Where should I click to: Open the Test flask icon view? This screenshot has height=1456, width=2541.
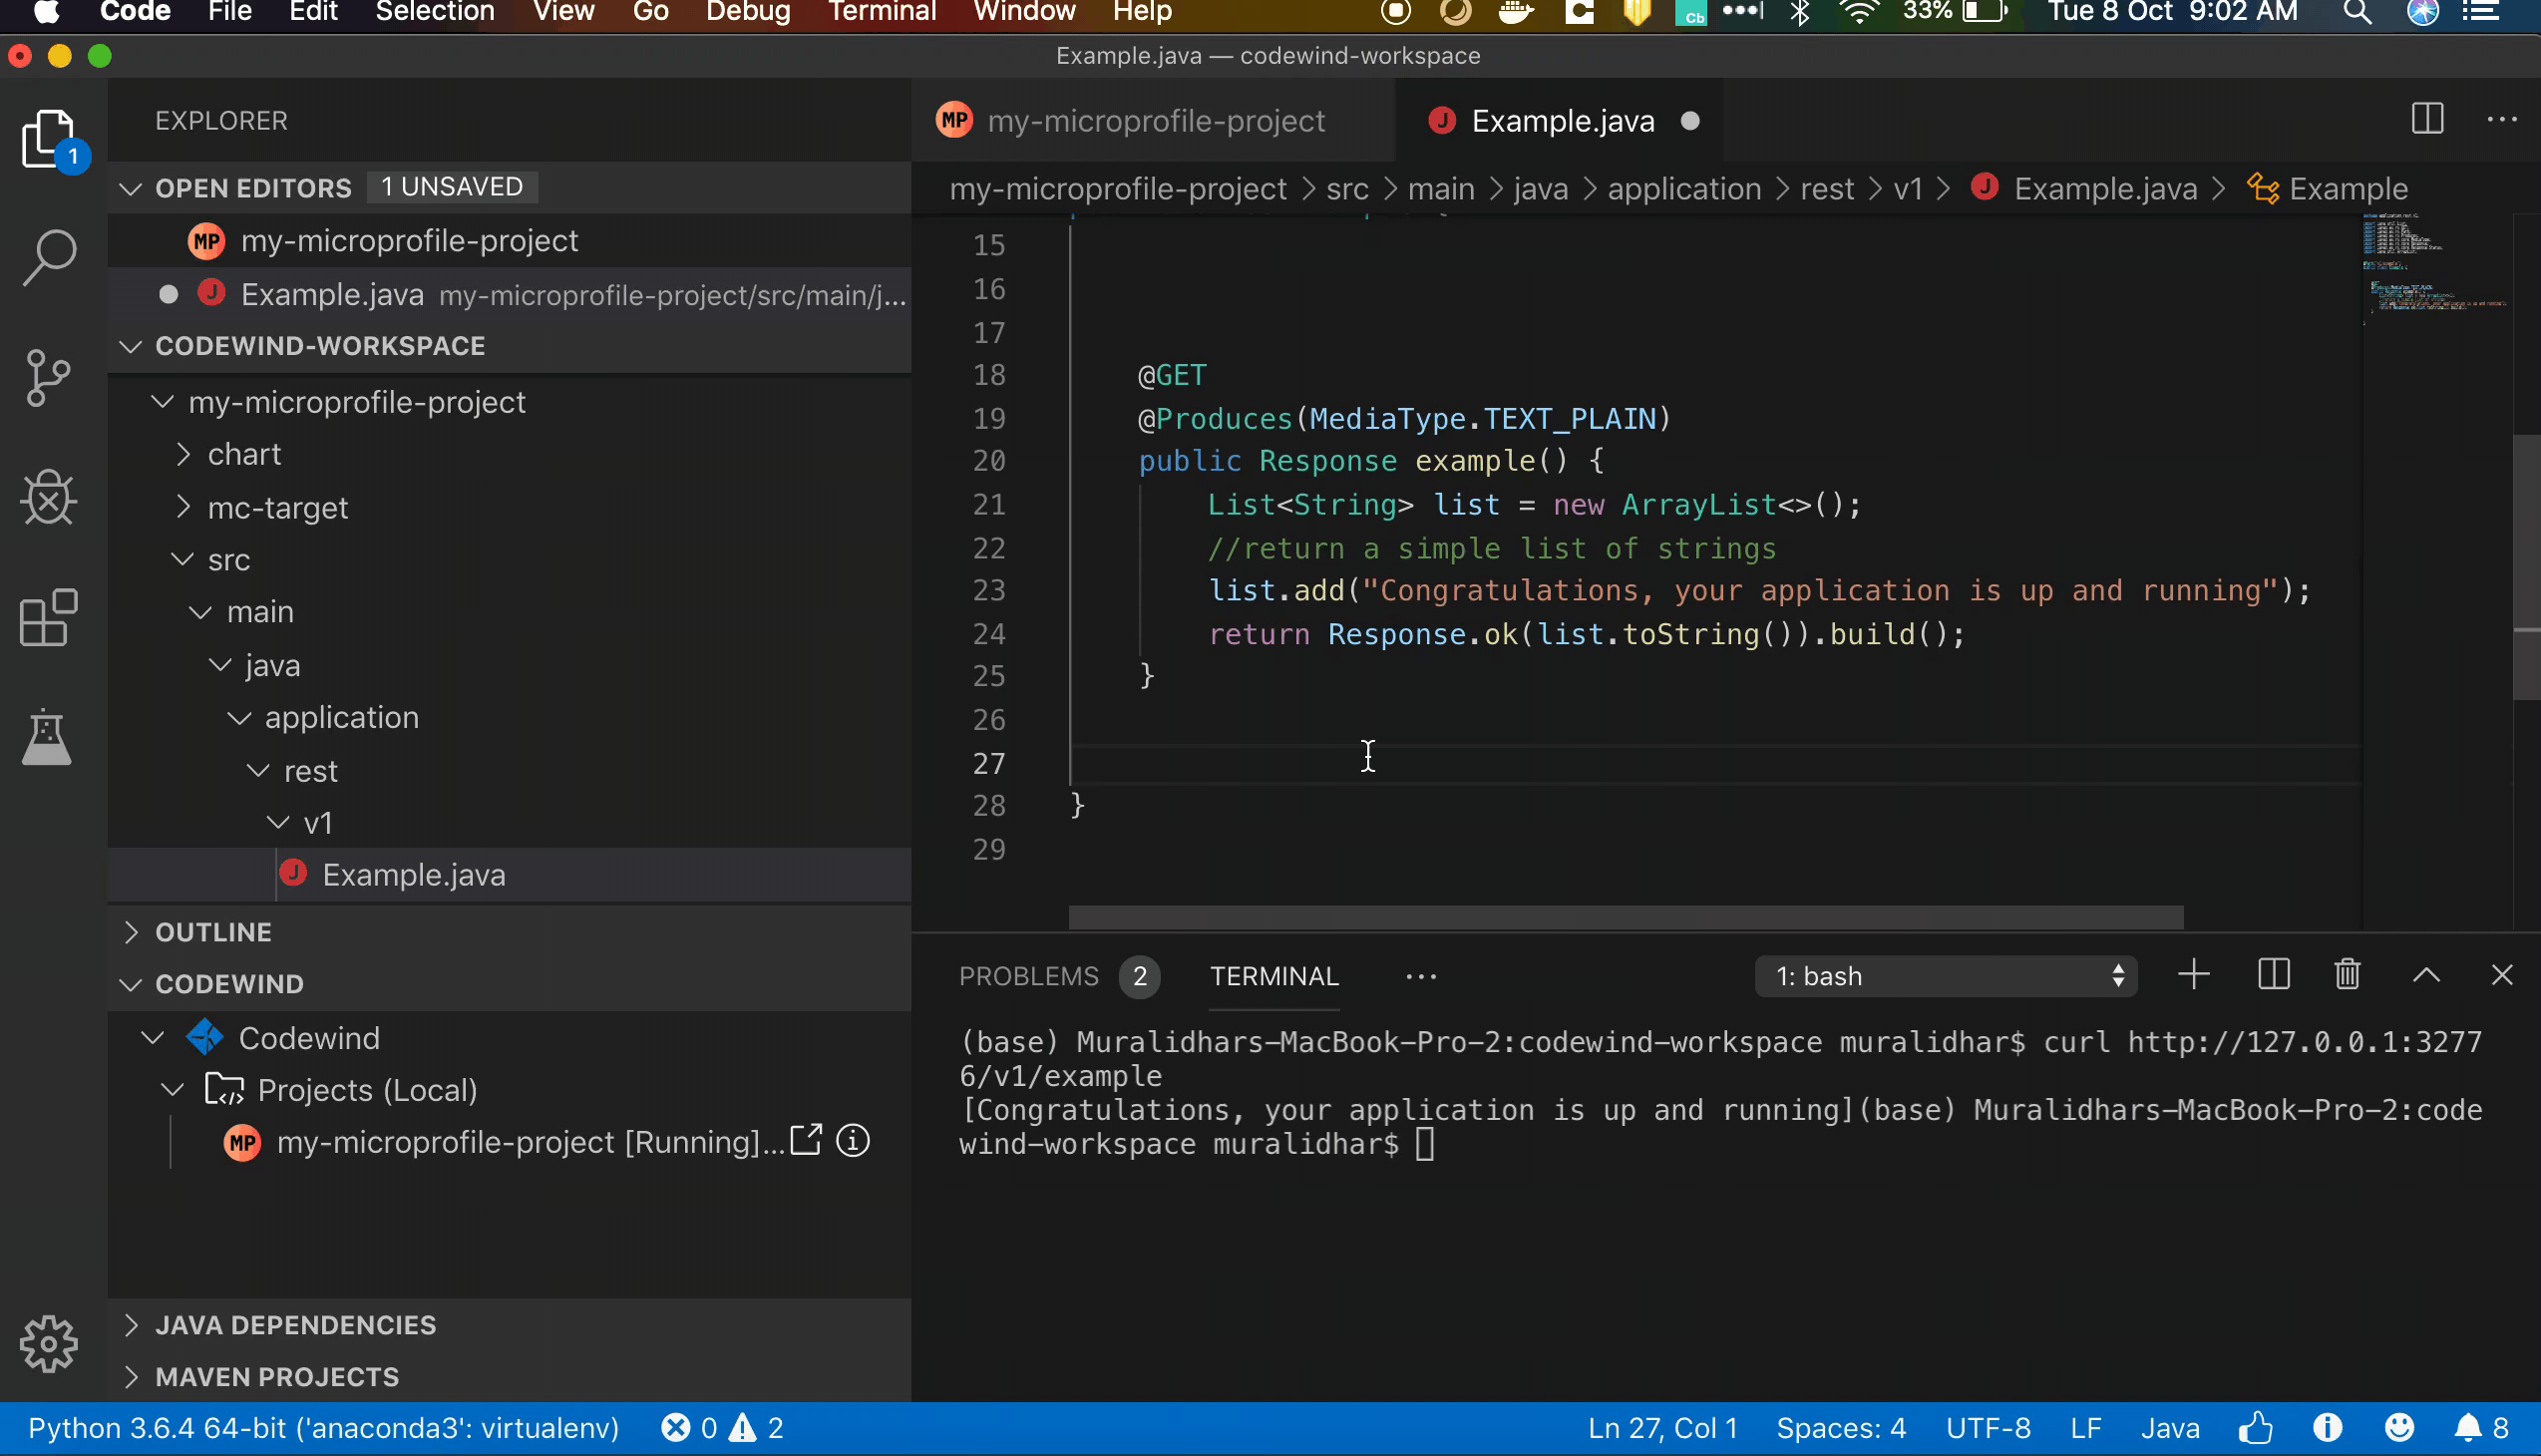48,738
